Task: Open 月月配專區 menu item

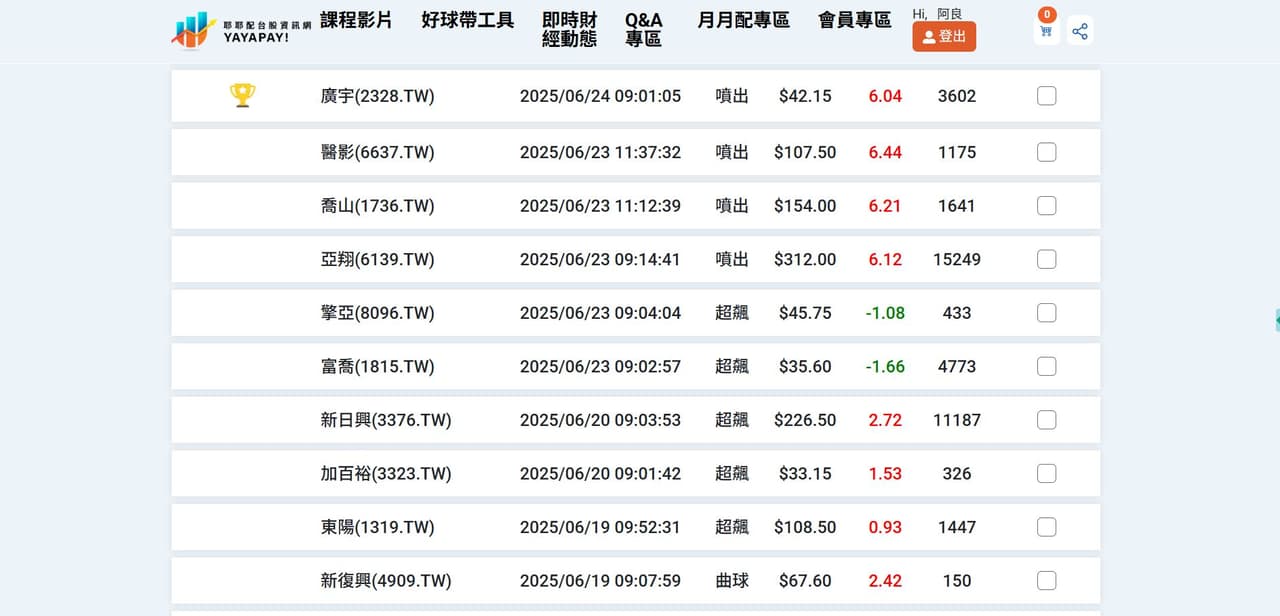Action: click(x=743, y=20)
